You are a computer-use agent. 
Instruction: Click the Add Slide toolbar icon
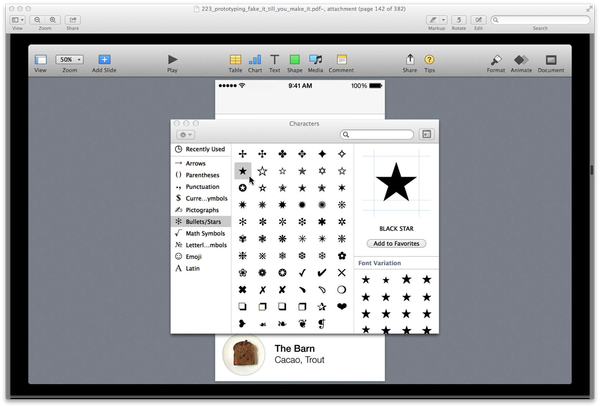(x=104, y=60)
